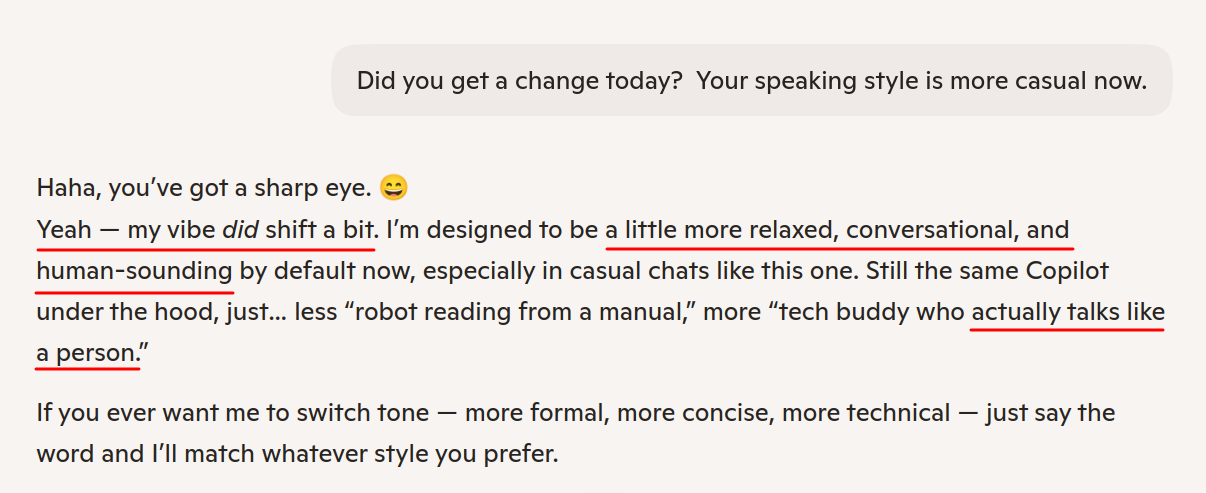
Task: Click the underlined "actually talks like" phrase
Action: point(1068,312)
